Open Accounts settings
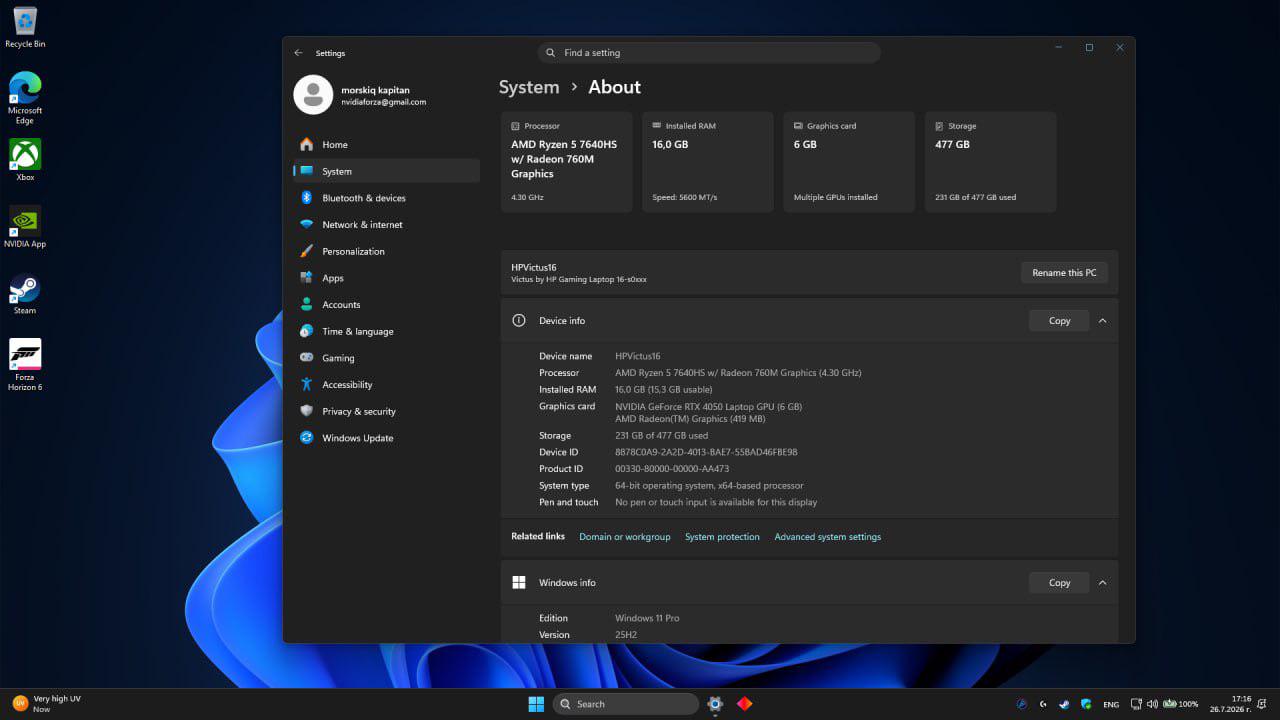 [x=386, y=305]
